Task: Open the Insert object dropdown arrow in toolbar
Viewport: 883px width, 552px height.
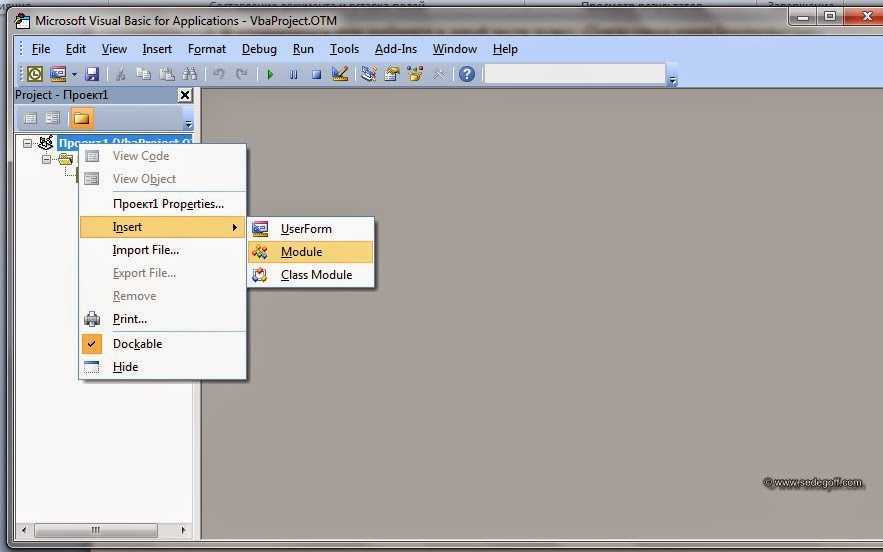Action: (74, 74)
